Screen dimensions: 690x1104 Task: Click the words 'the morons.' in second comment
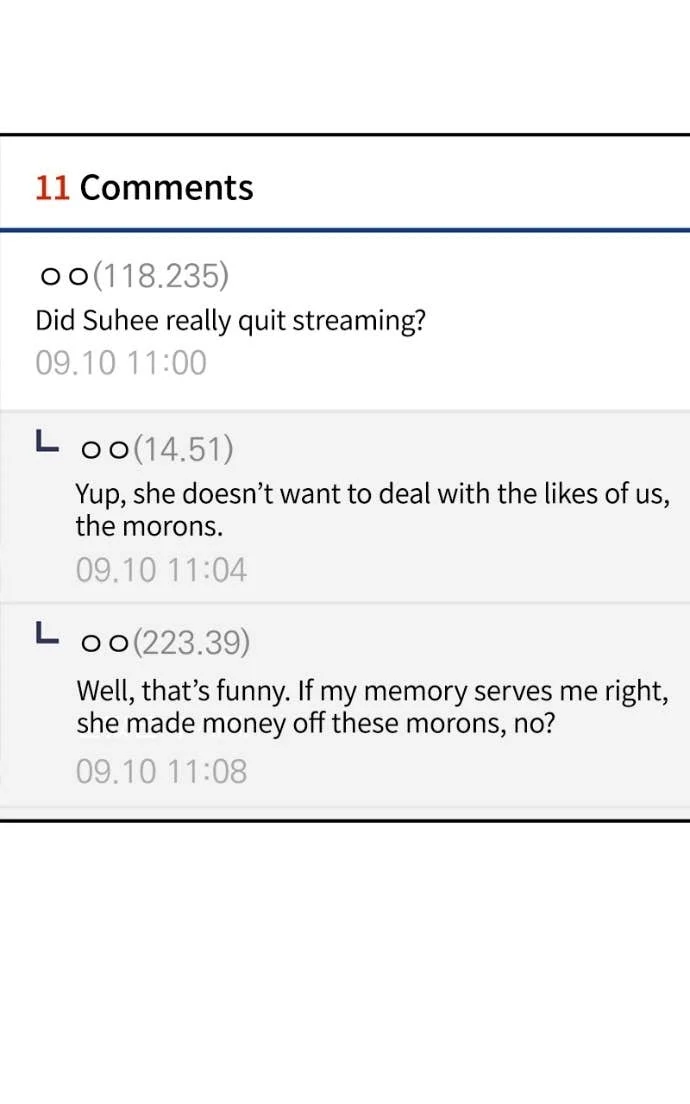point(149,526)
